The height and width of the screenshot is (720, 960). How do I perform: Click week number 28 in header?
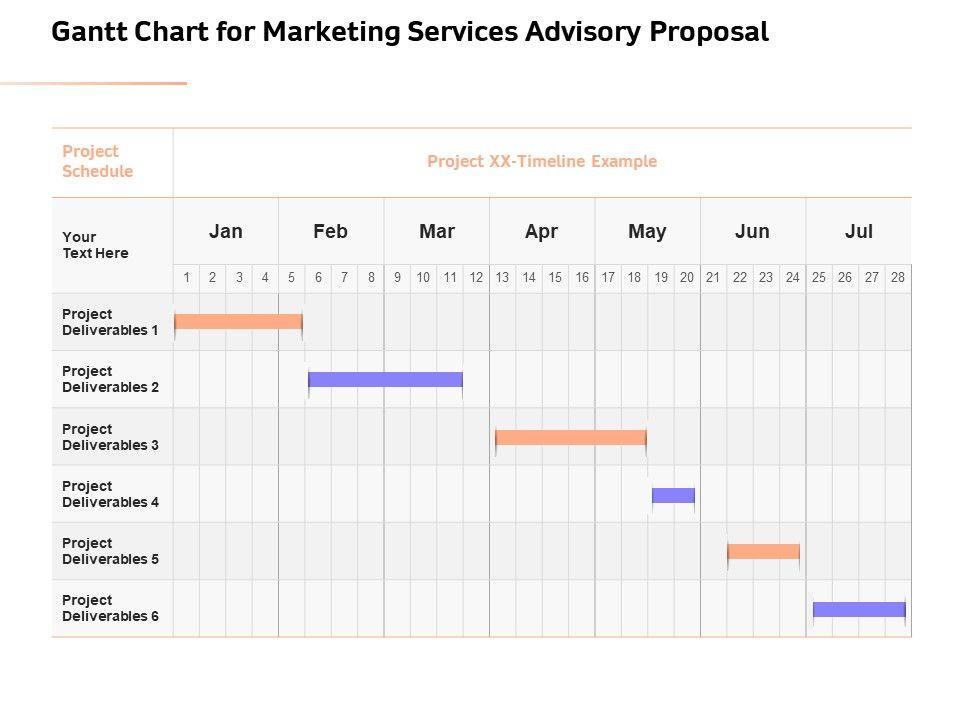pyautogui.click(x=898, y=278)
